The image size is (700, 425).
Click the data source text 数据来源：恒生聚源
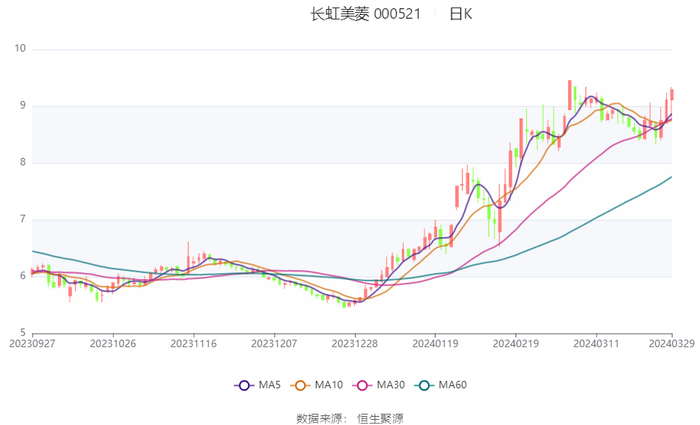[350, 418]
